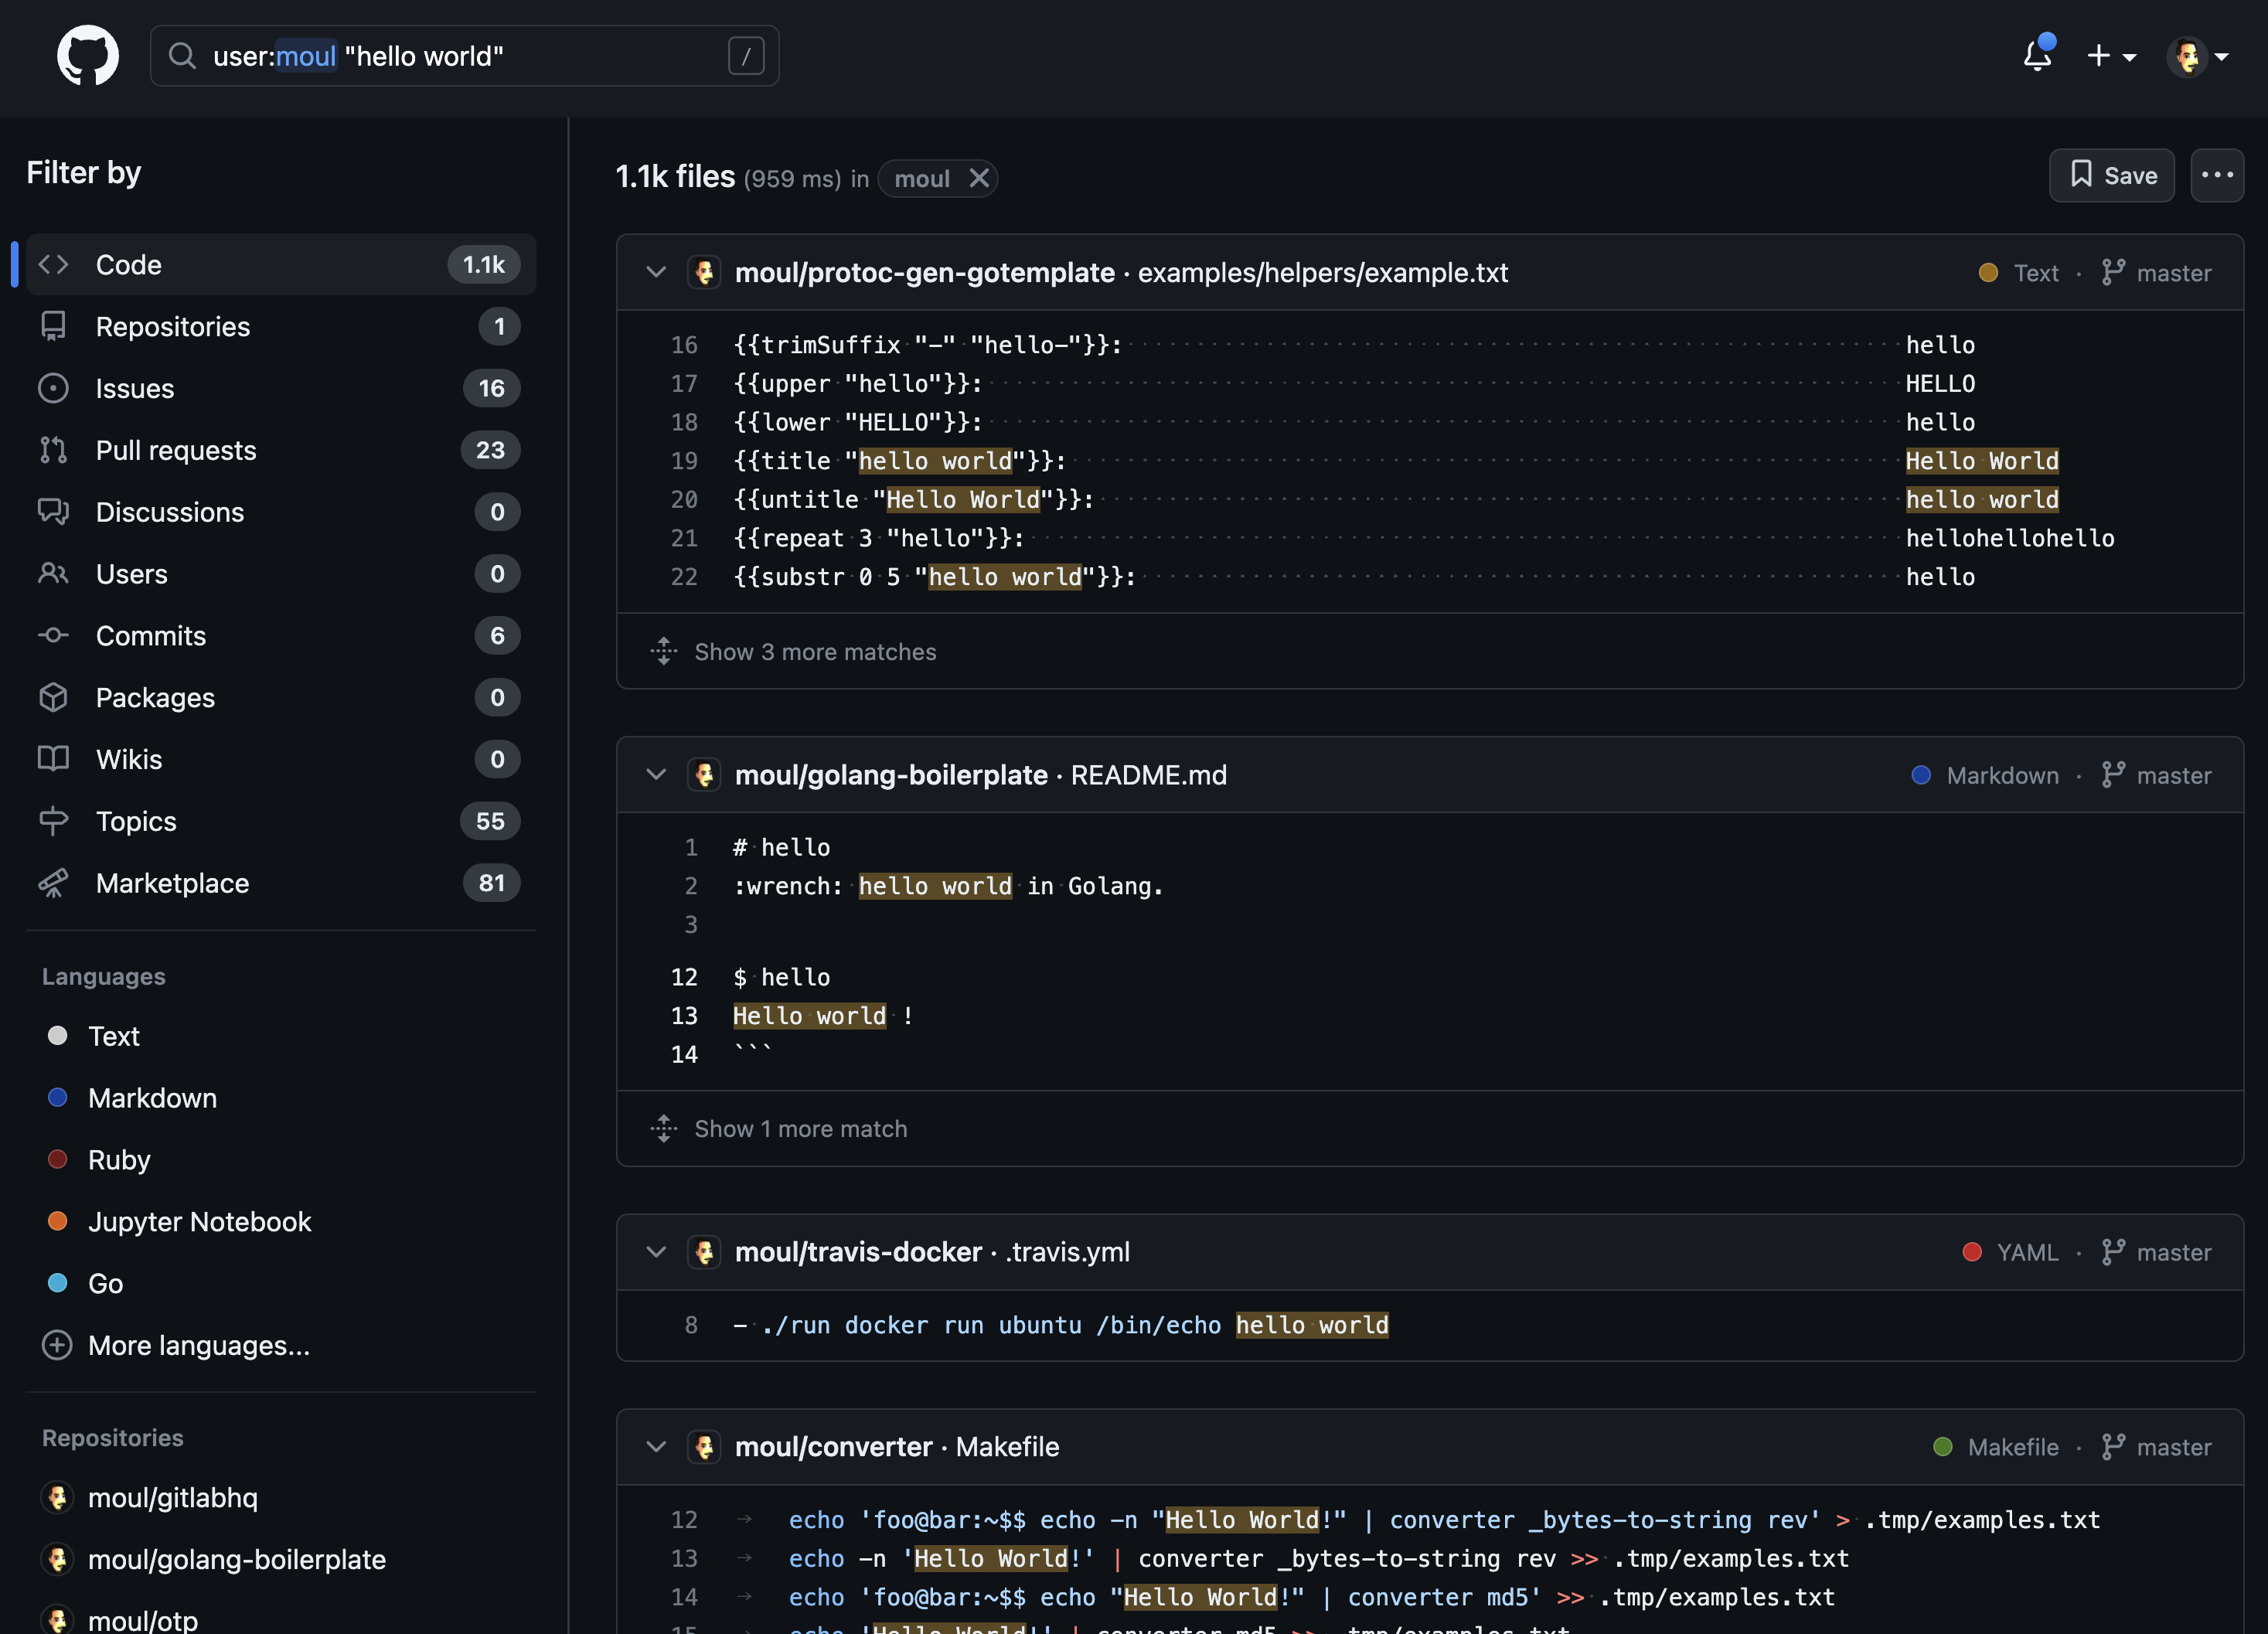Click the Issues circle-dot icon
Image resolution: width=2268 pixels, height=1634 pixels.
(53, 388)
